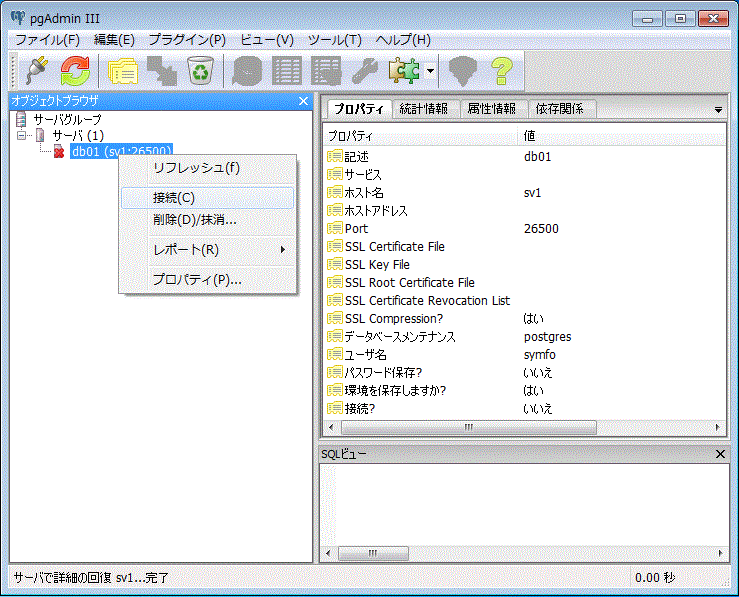This screenshot has width=739, height=597.
Task: Choose 接続(C) from the context menu
Action: pos(207,198)
